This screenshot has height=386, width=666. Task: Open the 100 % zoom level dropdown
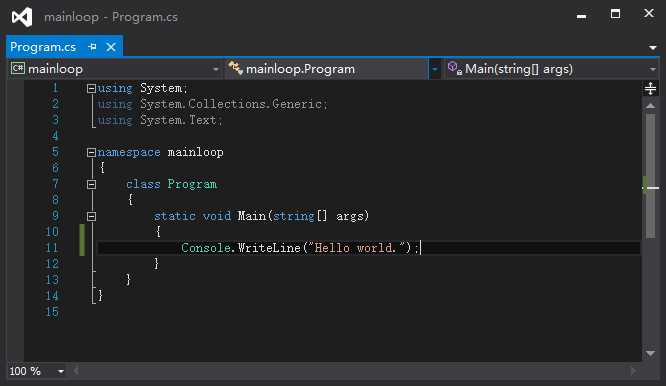(61, 372)
